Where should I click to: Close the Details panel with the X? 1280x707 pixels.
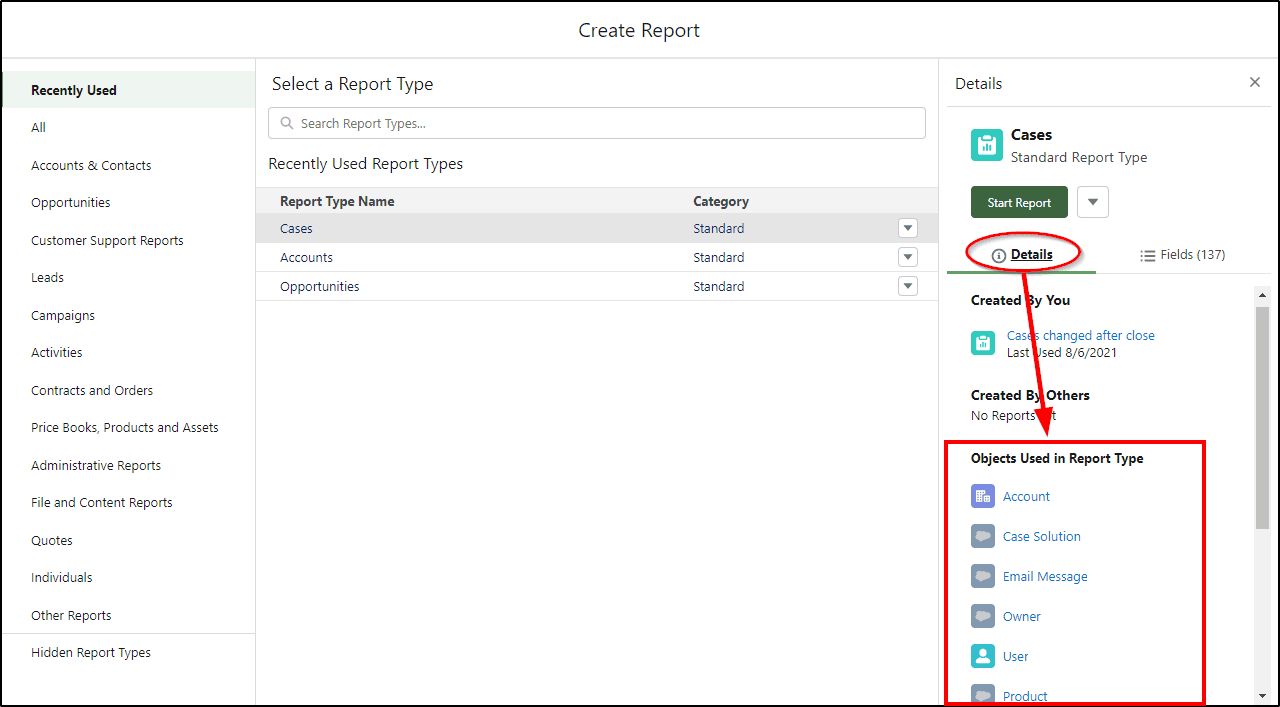pos(1255,82)
